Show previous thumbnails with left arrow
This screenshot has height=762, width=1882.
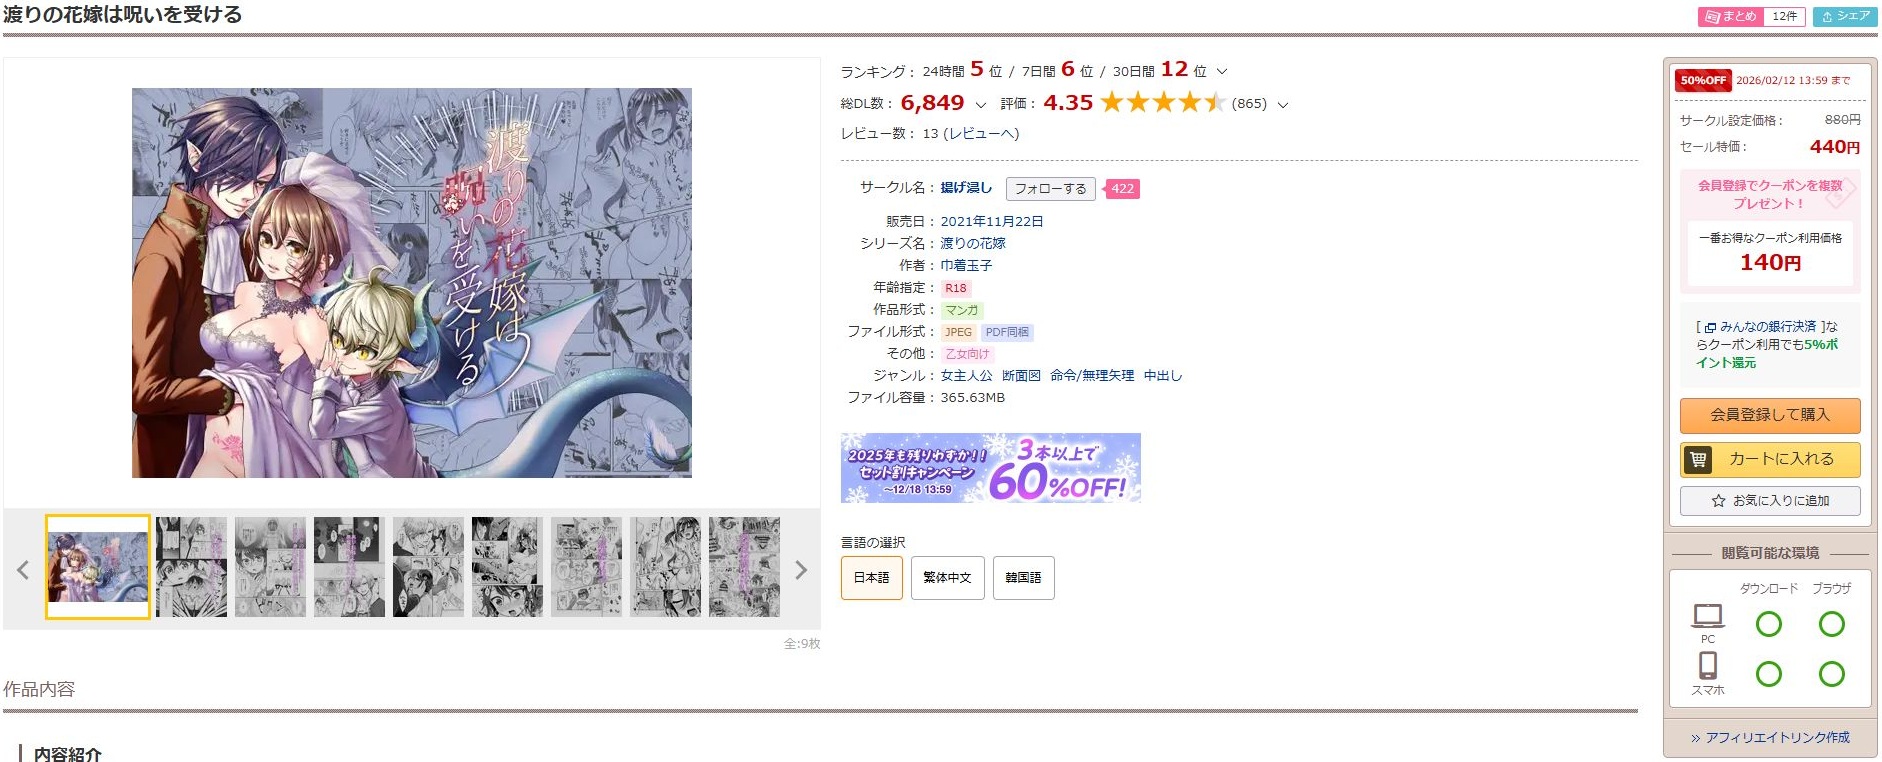[23, 570]
